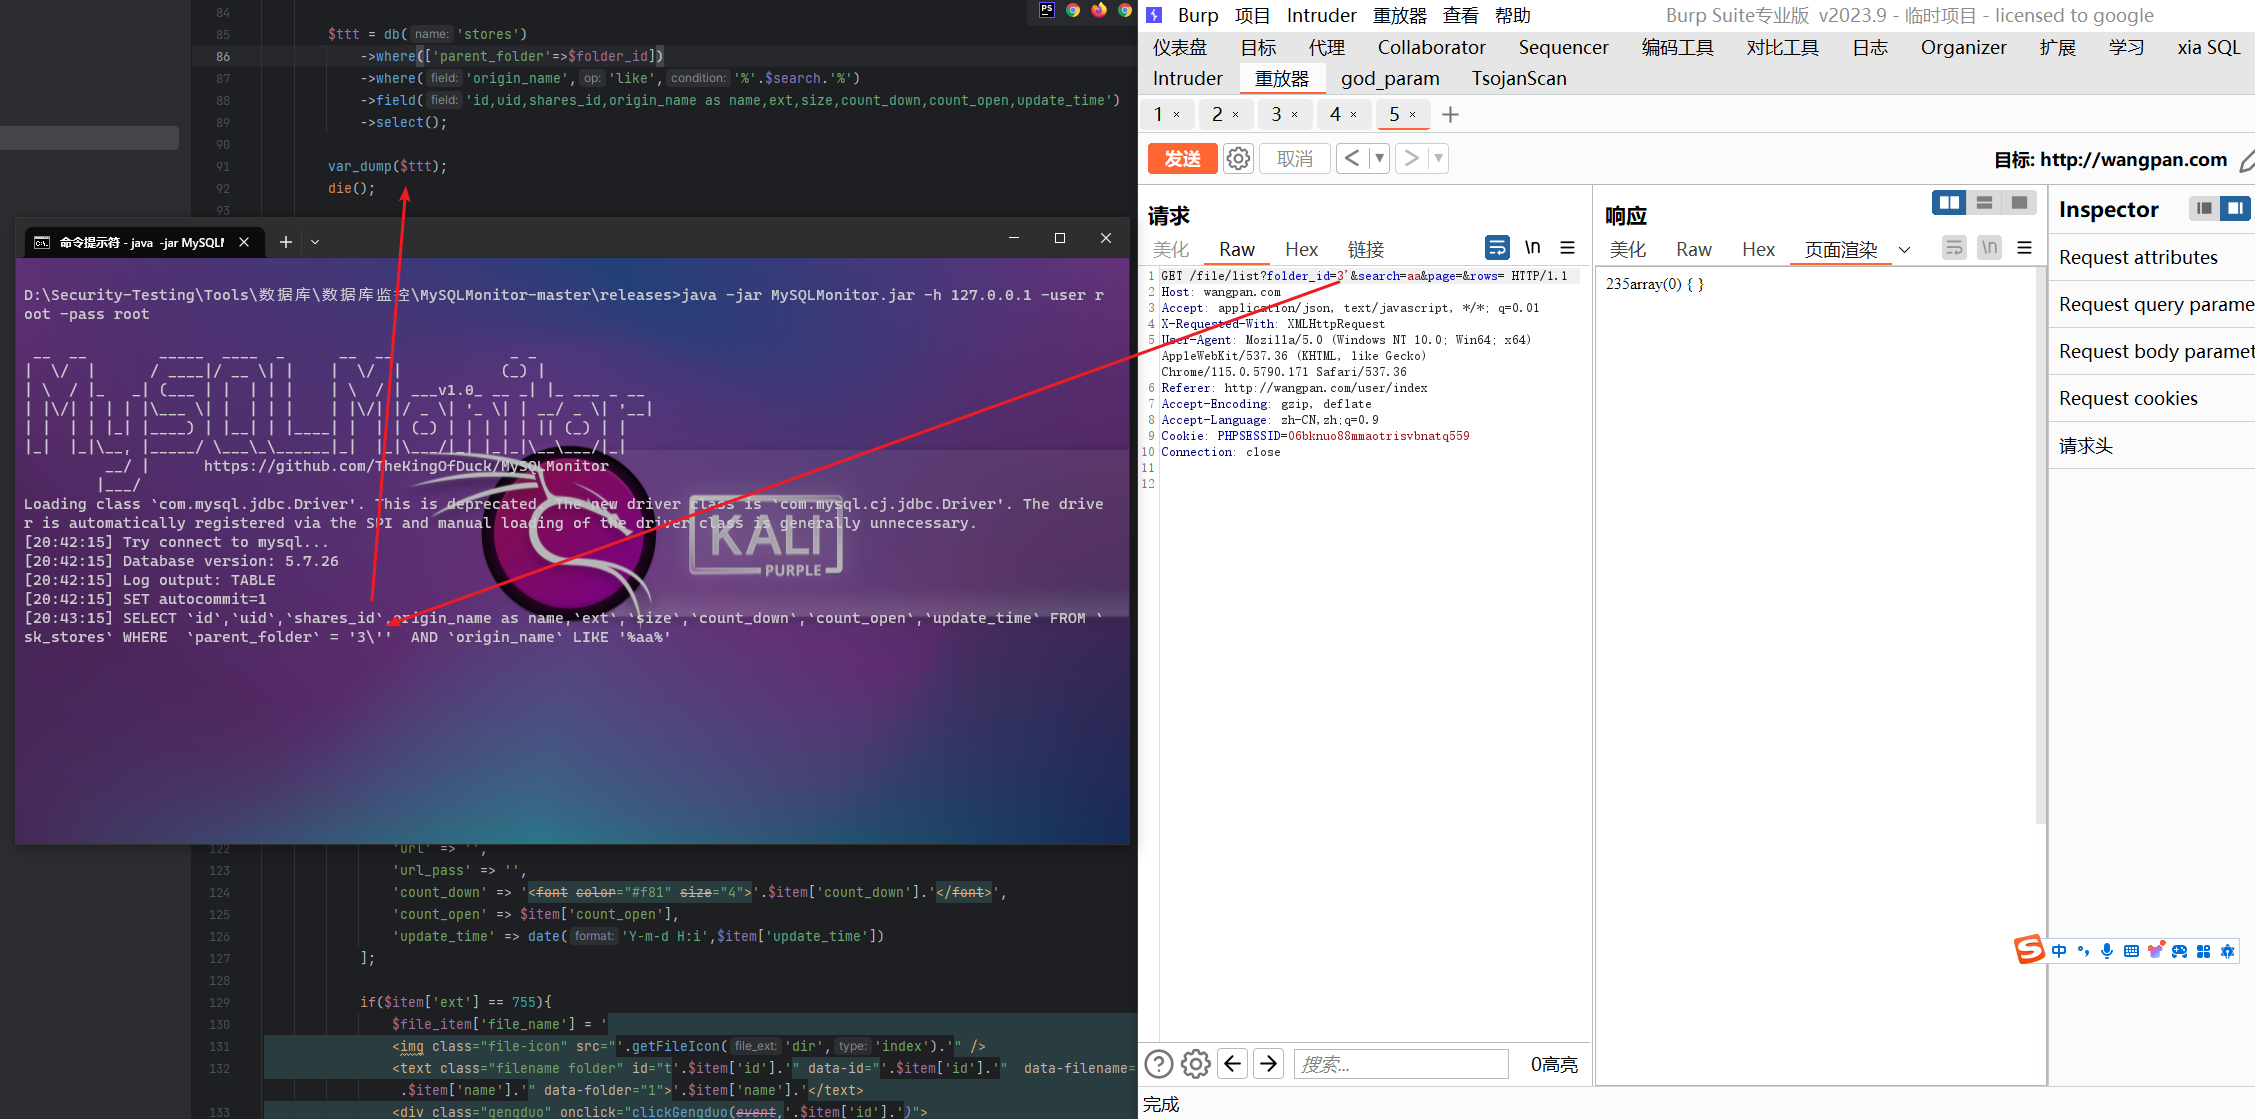2255x1119 pixels.
Task: Open the 查看 menu
Action: (1460, 15)
